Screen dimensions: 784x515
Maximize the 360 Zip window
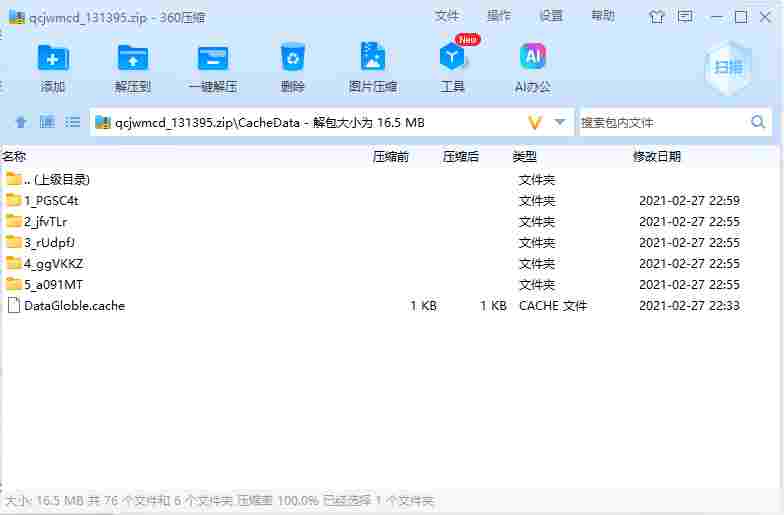741,17
